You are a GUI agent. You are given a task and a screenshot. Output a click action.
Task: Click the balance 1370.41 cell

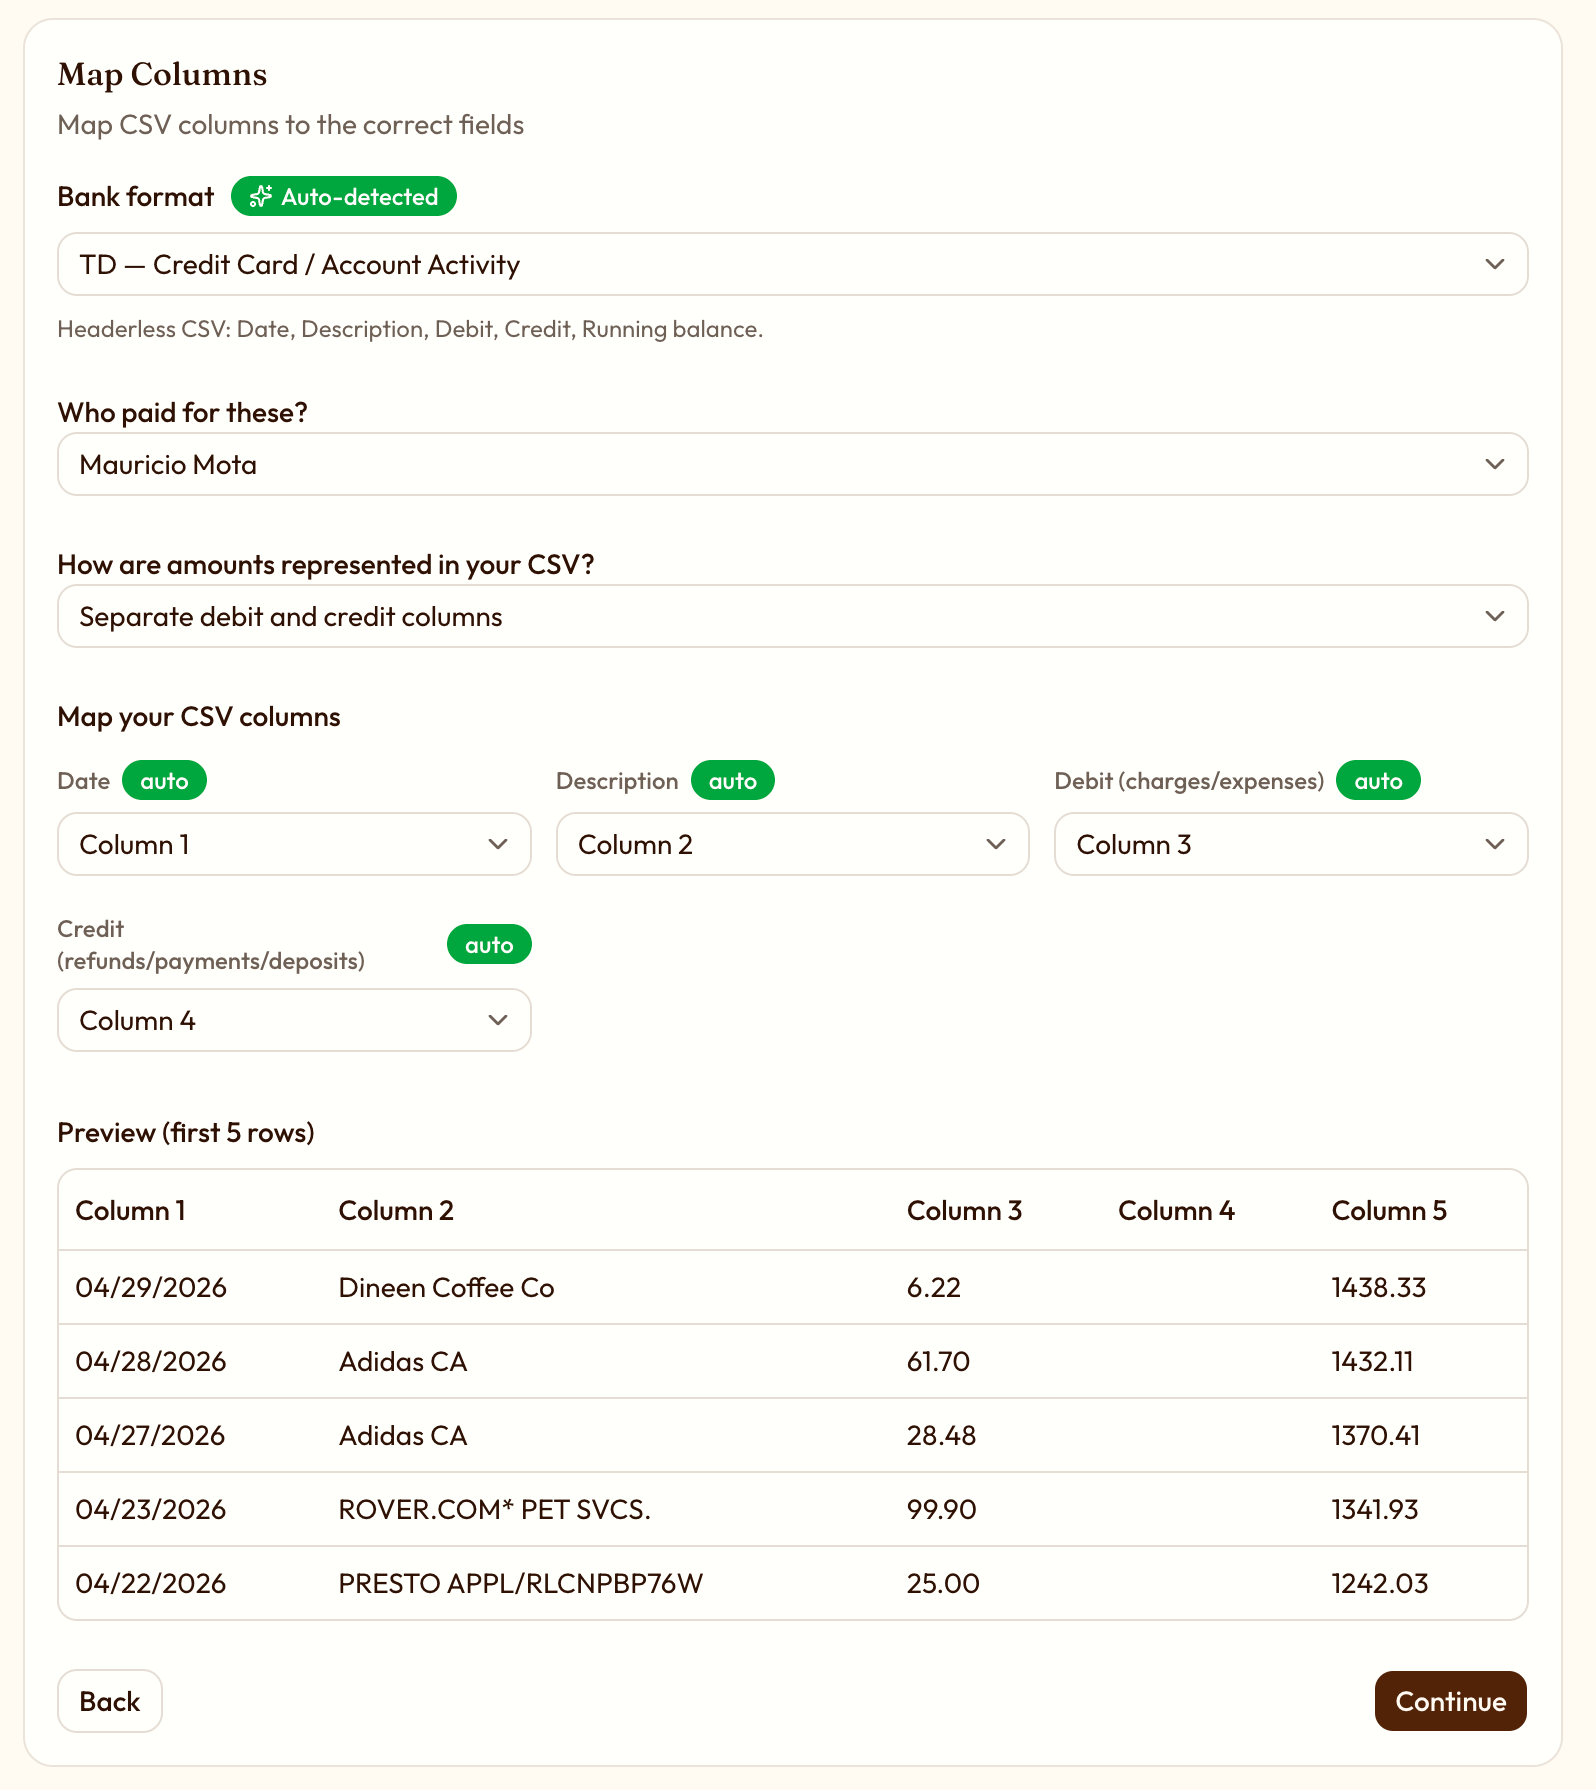(1376, 1436)
